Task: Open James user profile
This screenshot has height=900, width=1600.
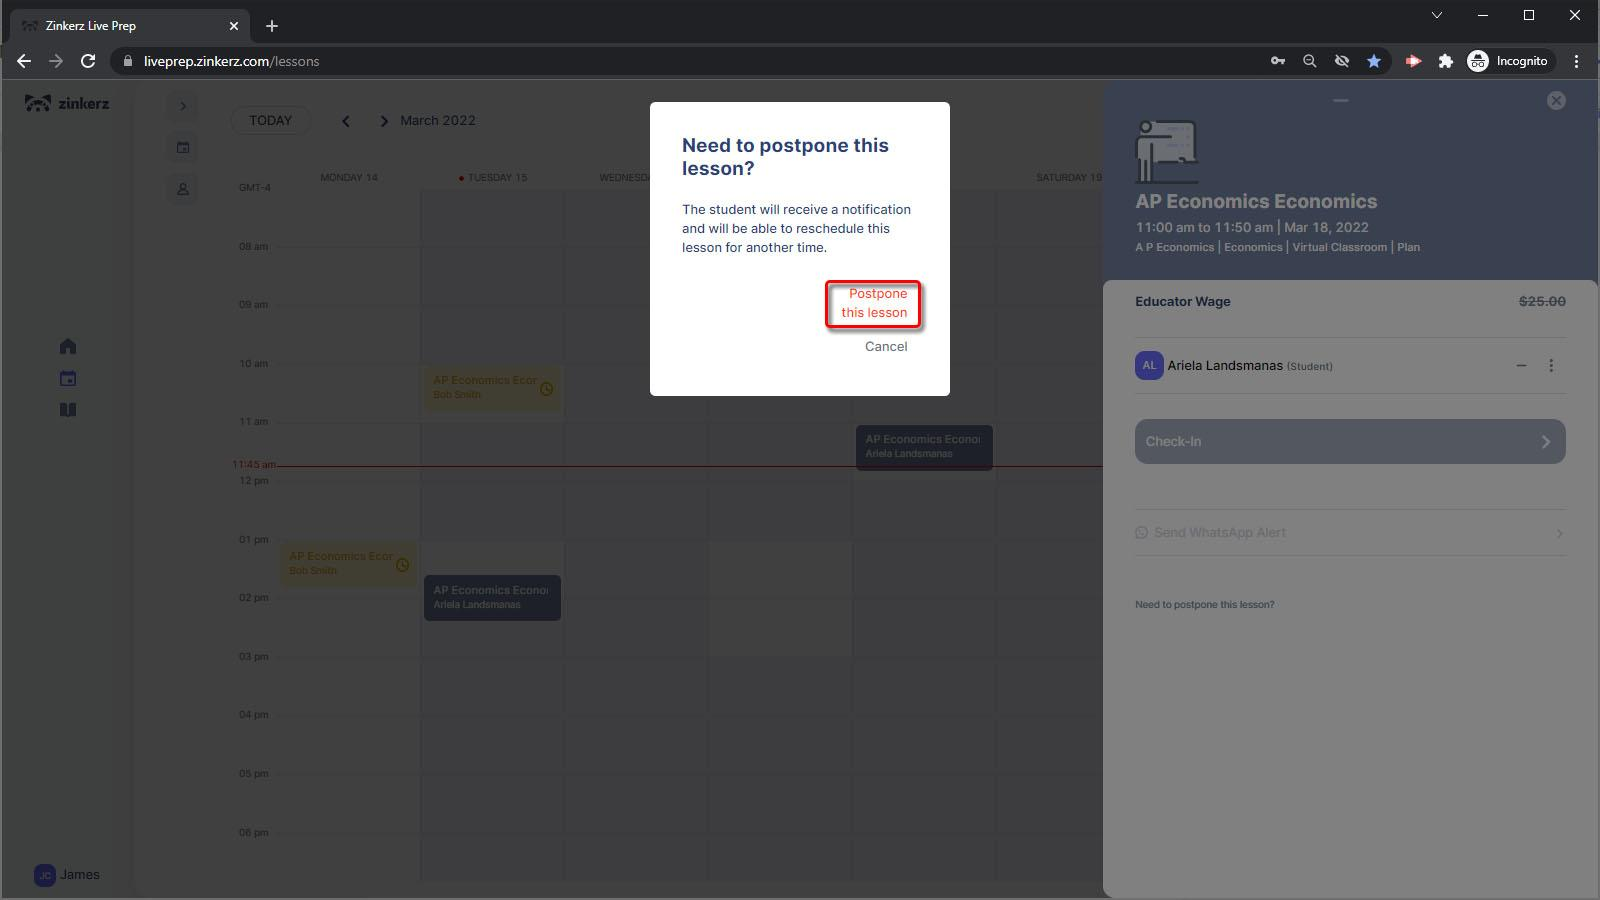Action: [67, 875]
